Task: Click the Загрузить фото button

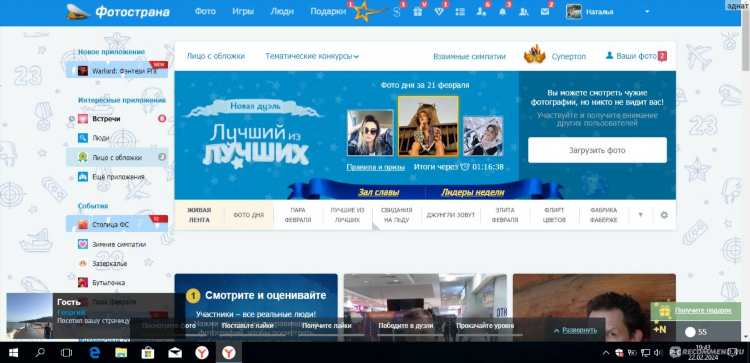Action: (597, 150)
